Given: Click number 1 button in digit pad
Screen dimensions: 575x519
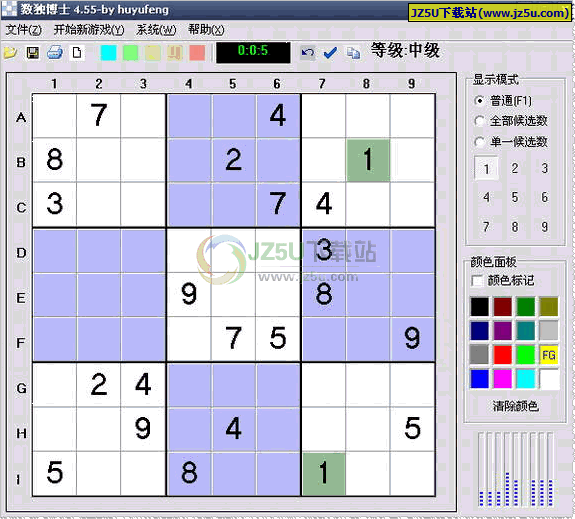Looking at the screenshot, I should tap(486, 169).
